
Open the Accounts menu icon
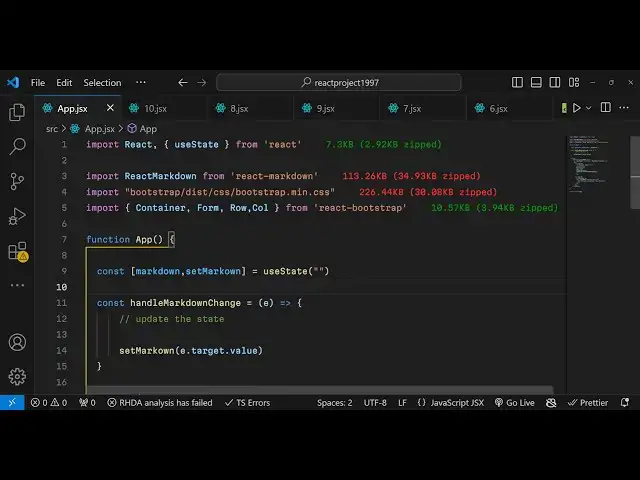tap(17, 342)
